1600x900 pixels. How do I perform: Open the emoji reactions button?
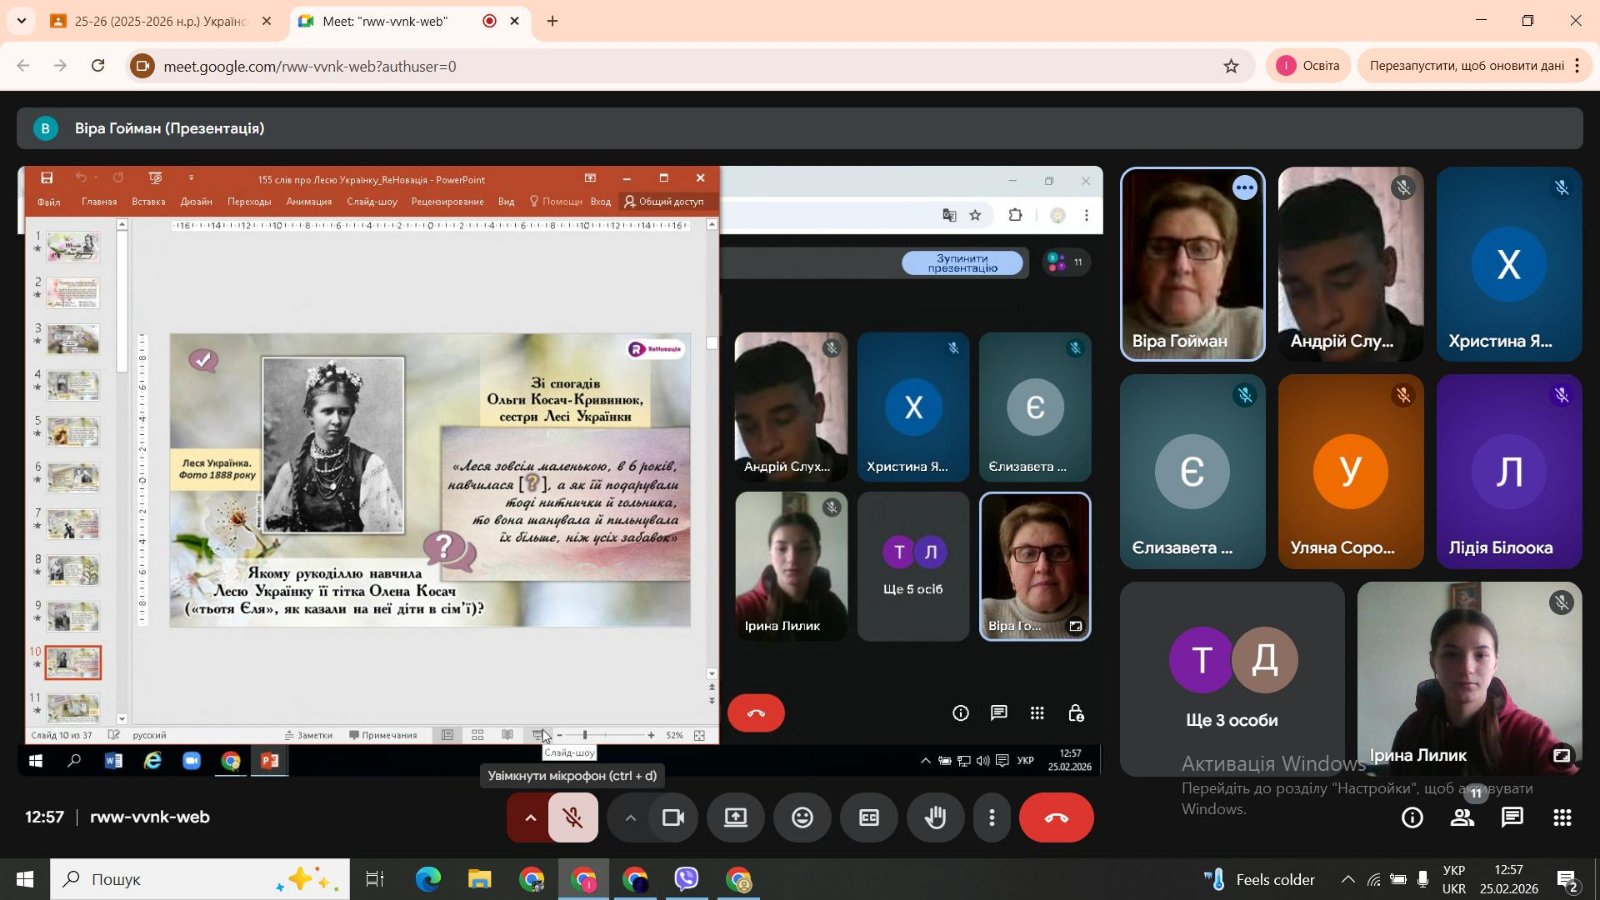click(x=802, y=818)
